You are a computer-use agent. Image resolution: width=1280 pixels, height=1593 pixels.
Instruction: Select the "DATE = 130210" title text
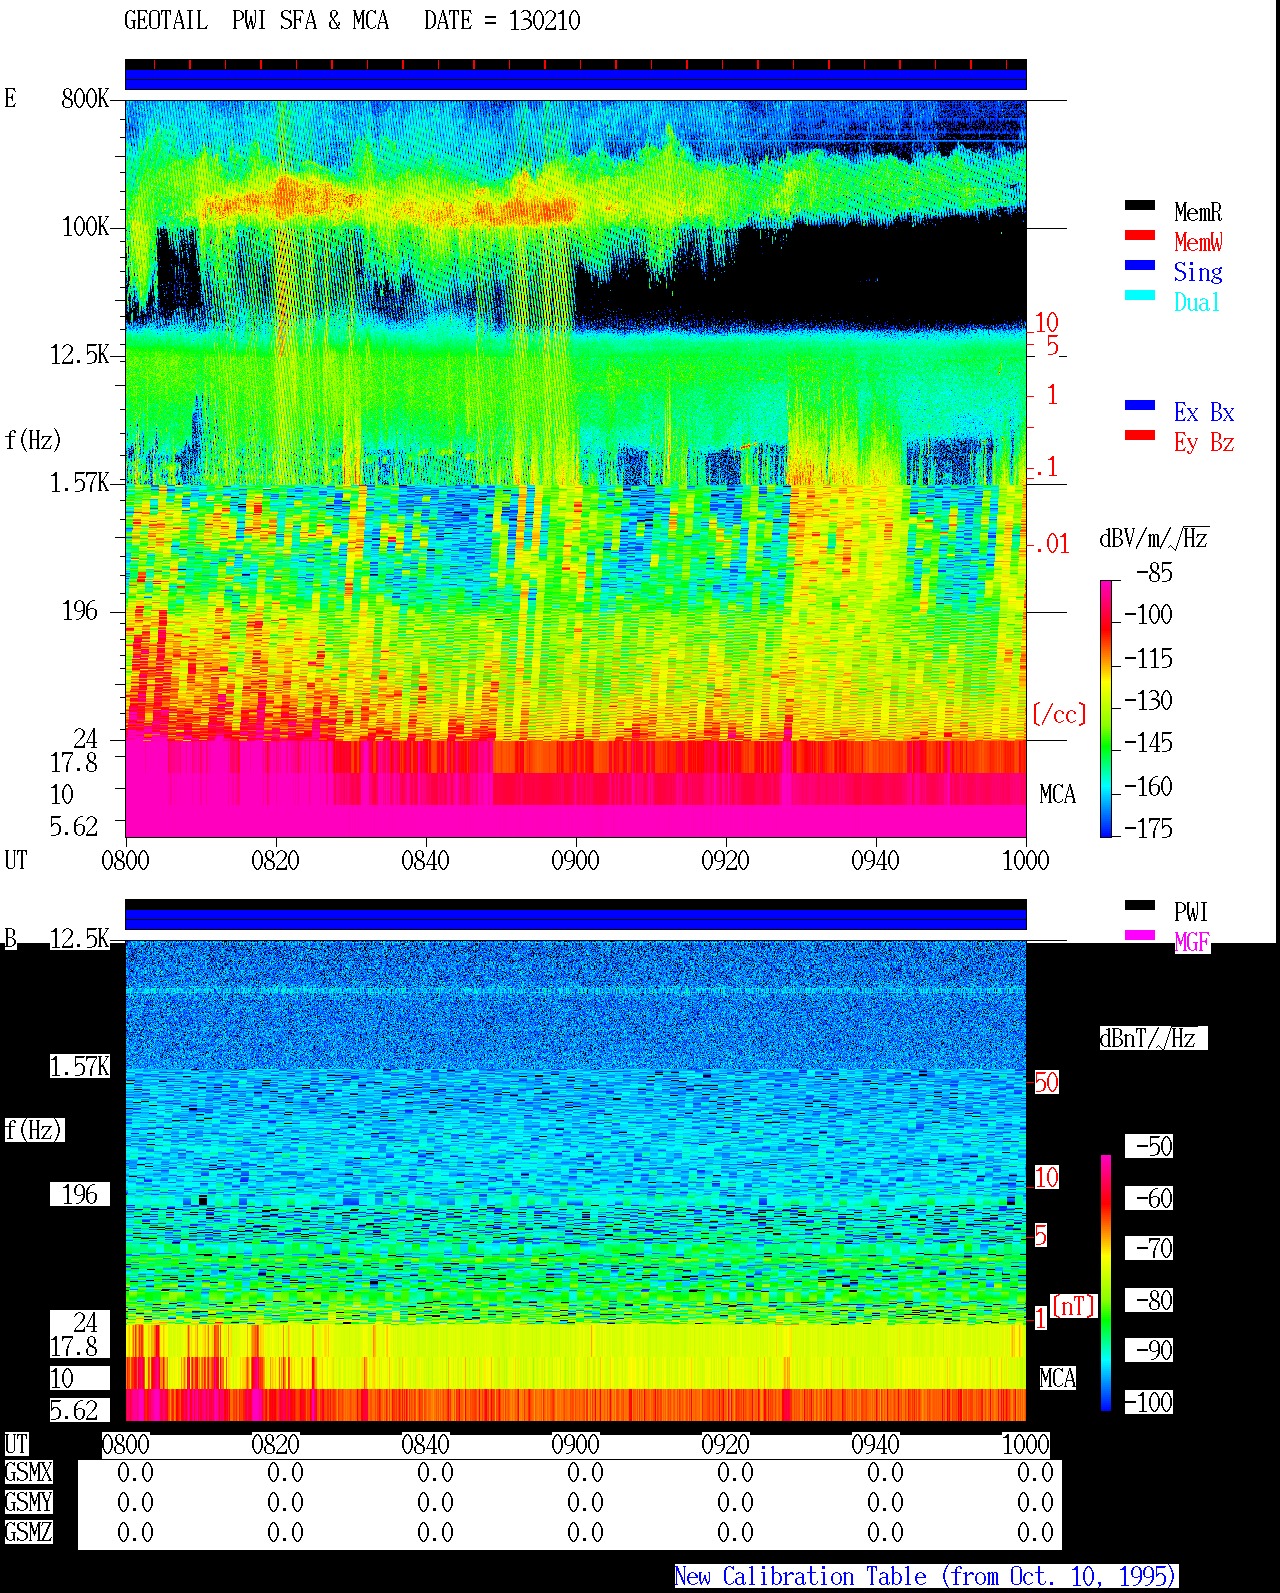tap(502, 21)
